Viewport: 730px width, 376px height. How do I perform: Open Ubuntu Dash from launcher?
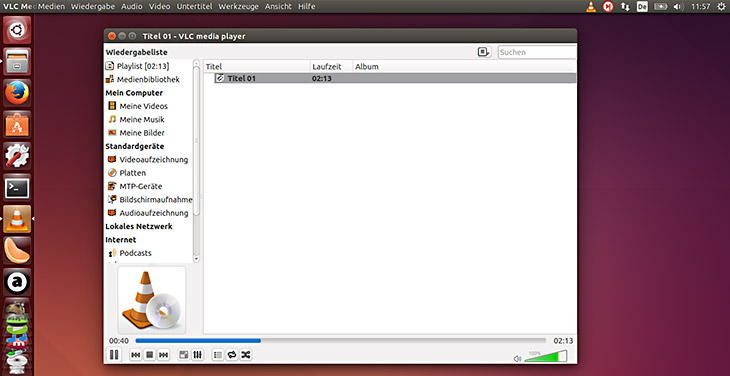(x=17, y=30)
